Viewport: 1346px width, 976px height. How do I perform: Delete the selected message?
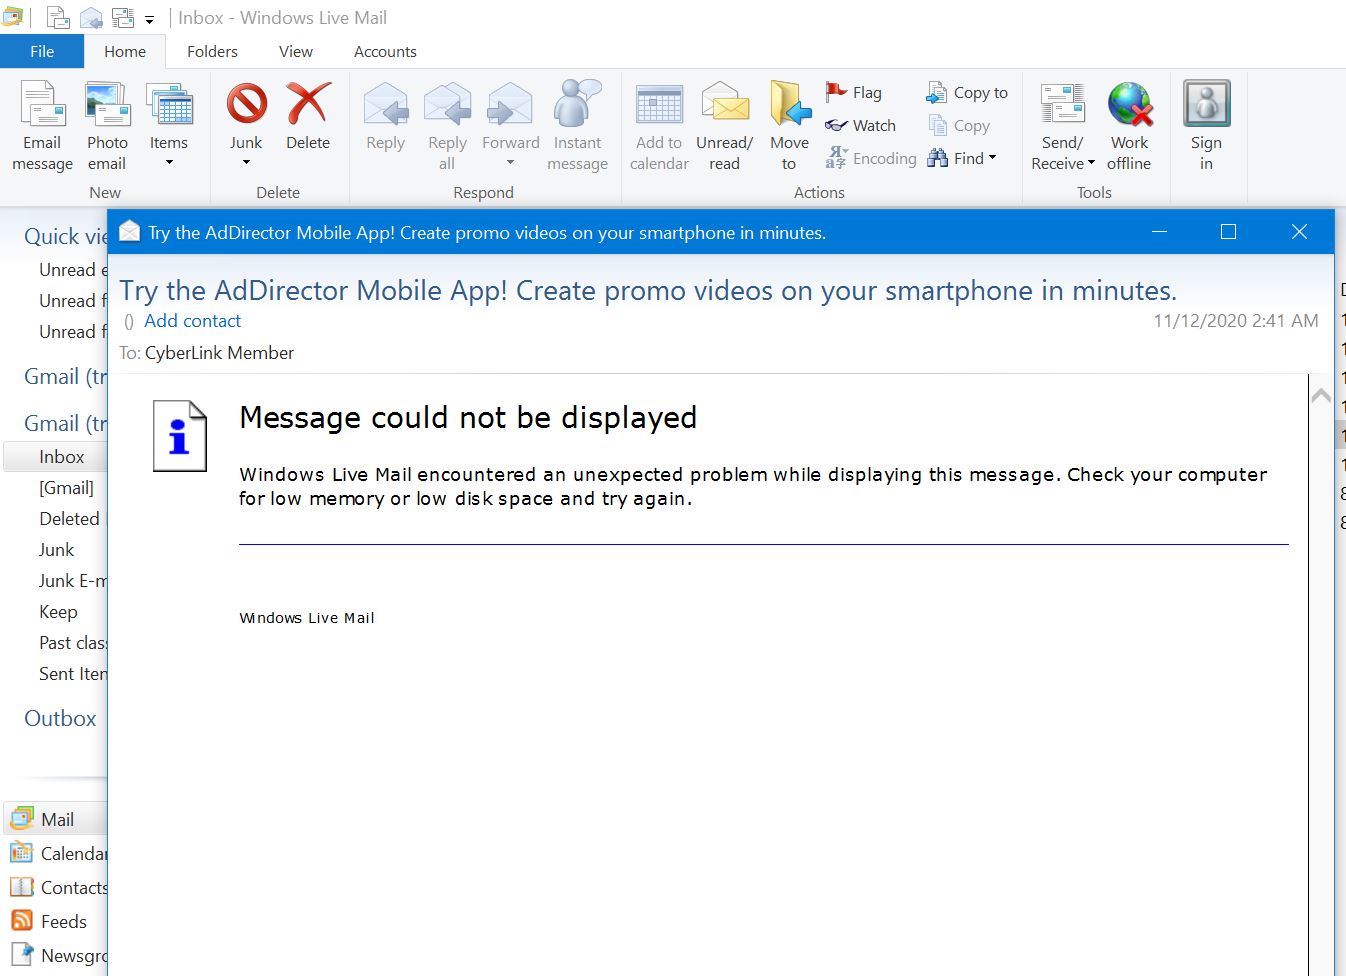click(308, 117)
